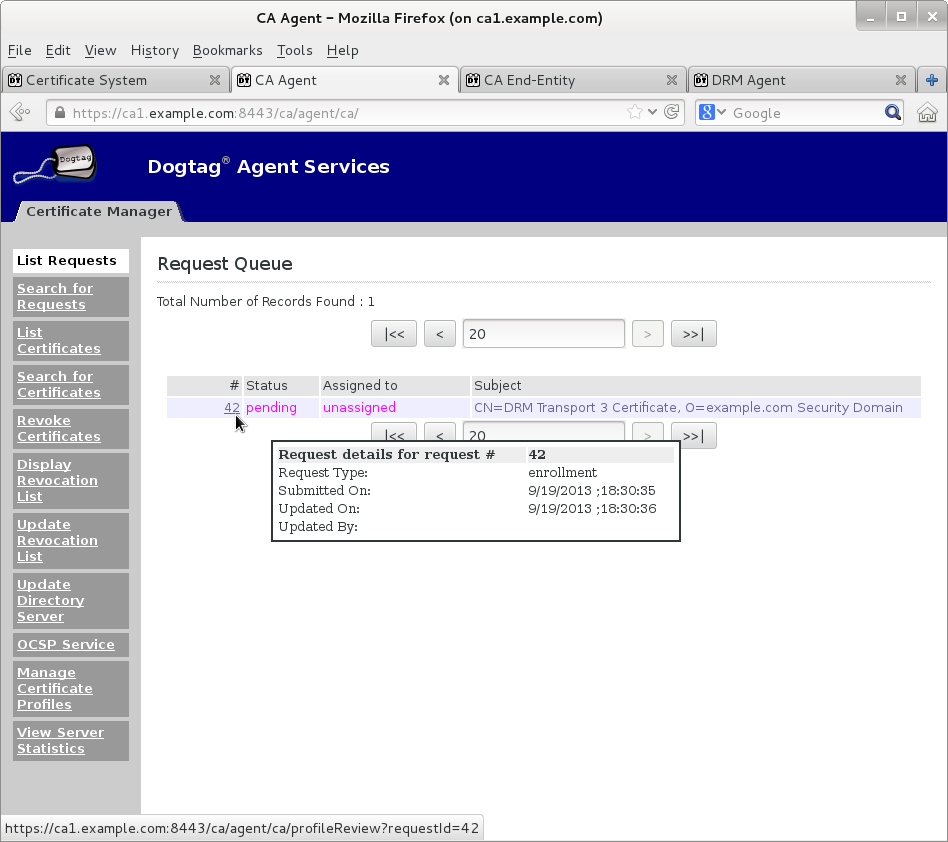This screenshot has height=842, width=948.
Task: Click the top page size field showing 20
Action: (x=544, y=334)
